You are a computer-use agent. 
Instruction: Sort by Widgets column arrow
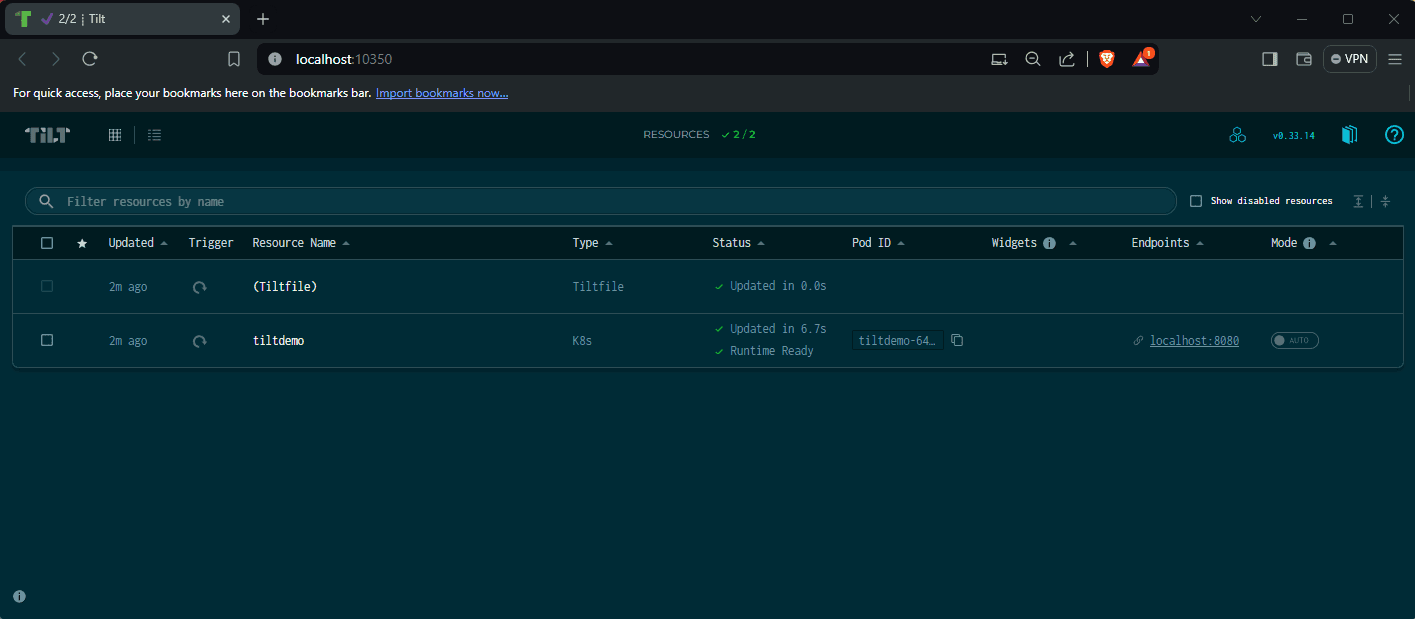click(1073, 243)
